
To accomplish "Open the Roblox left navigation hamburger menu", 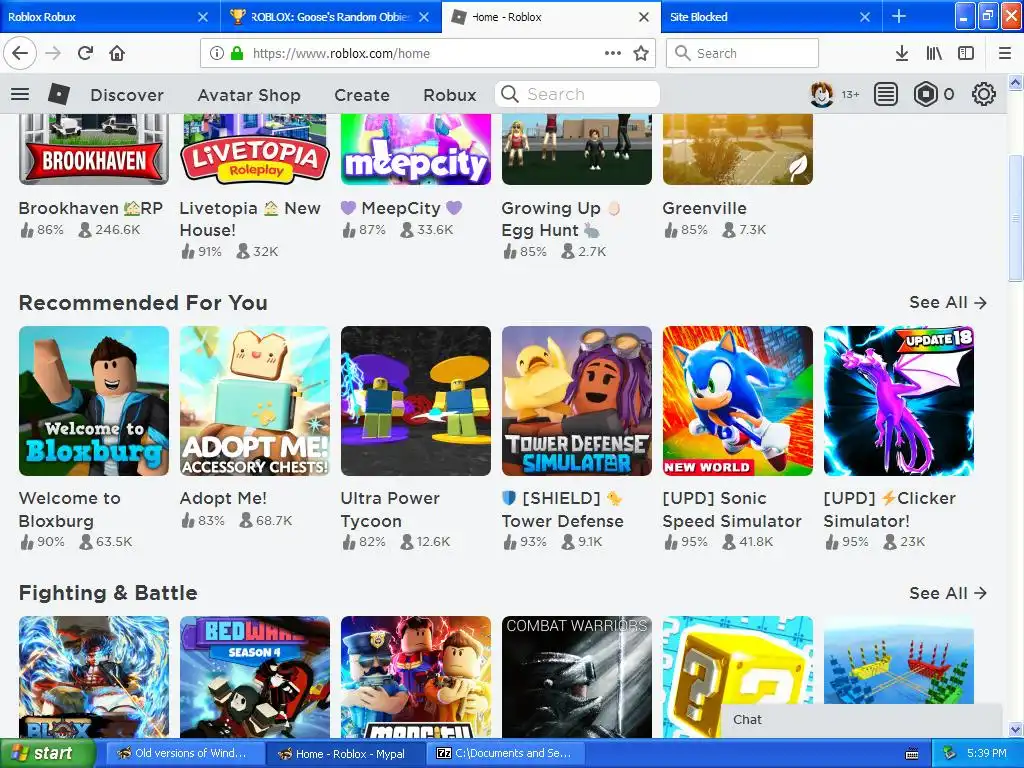I will click(20, 94).
